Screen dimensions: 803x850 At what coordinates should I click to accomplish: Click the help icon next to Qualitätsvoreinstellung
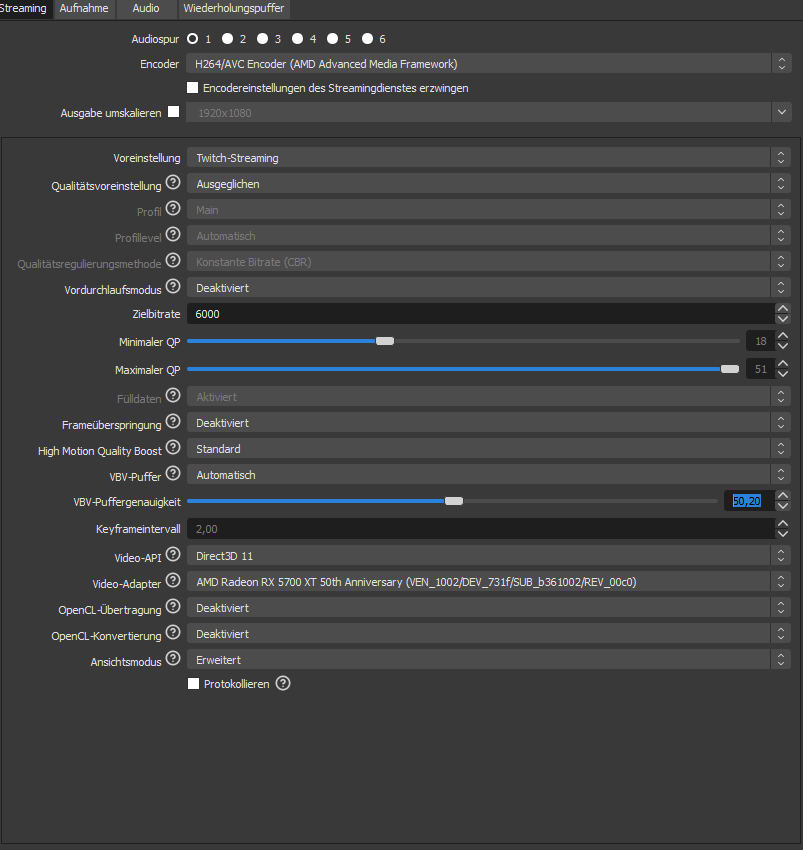(173, 183)
